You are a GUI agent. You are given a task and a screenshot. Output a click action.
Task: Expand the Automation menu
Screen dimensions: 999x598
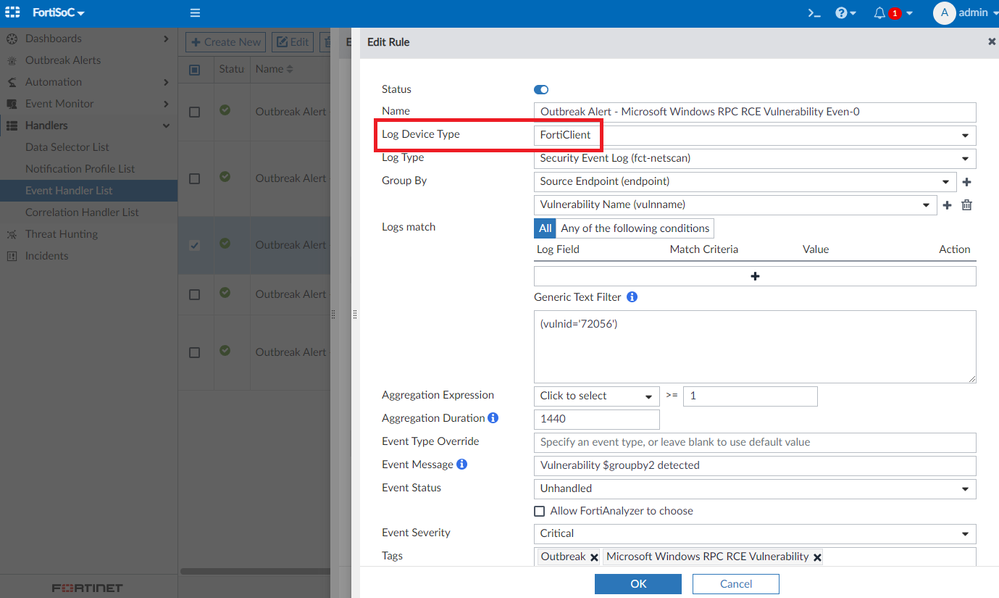coord(89,82)
